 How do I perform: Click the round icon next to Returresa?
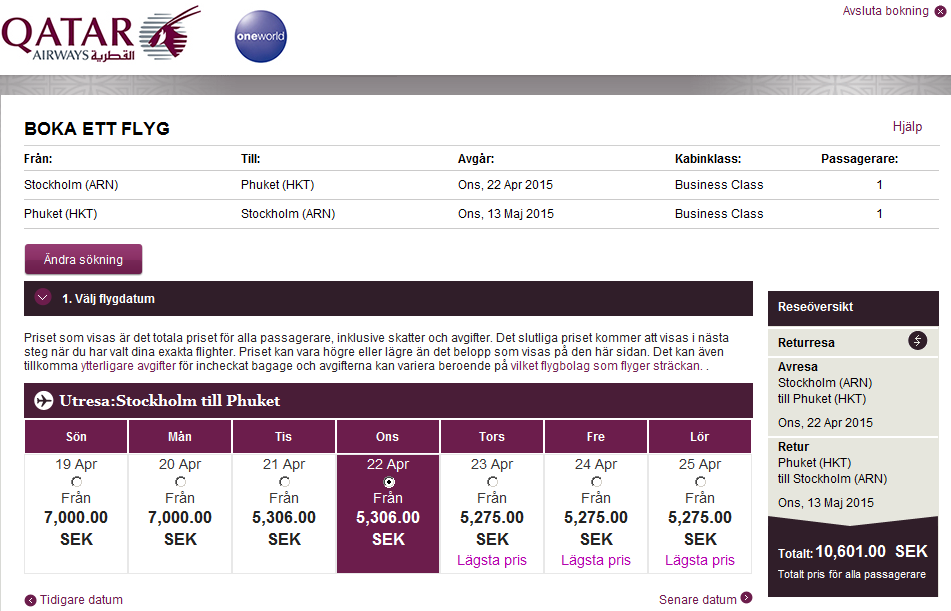click(x=918, y=341)
